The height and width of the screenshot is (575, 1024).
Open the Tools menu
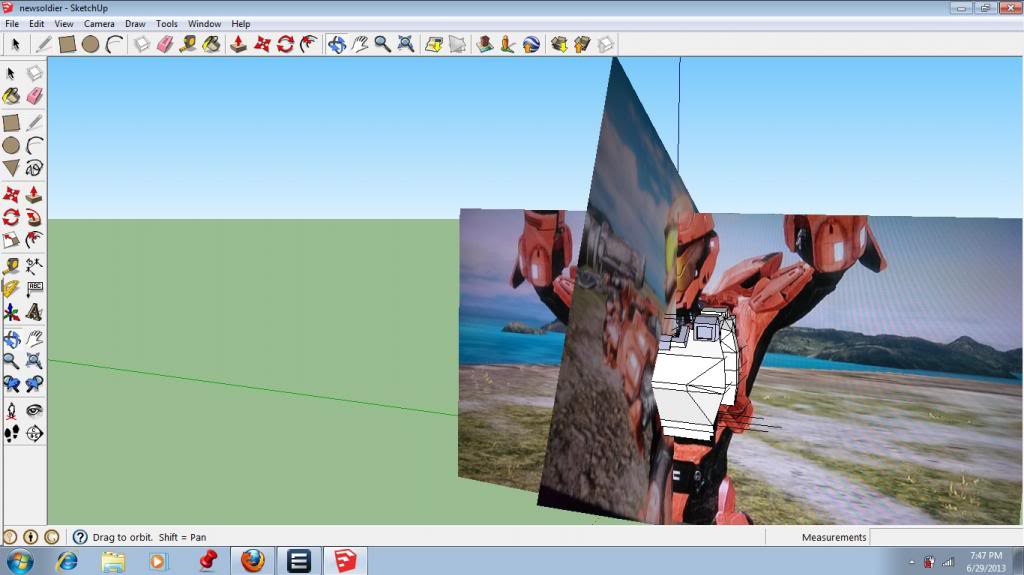coord(167,24)
